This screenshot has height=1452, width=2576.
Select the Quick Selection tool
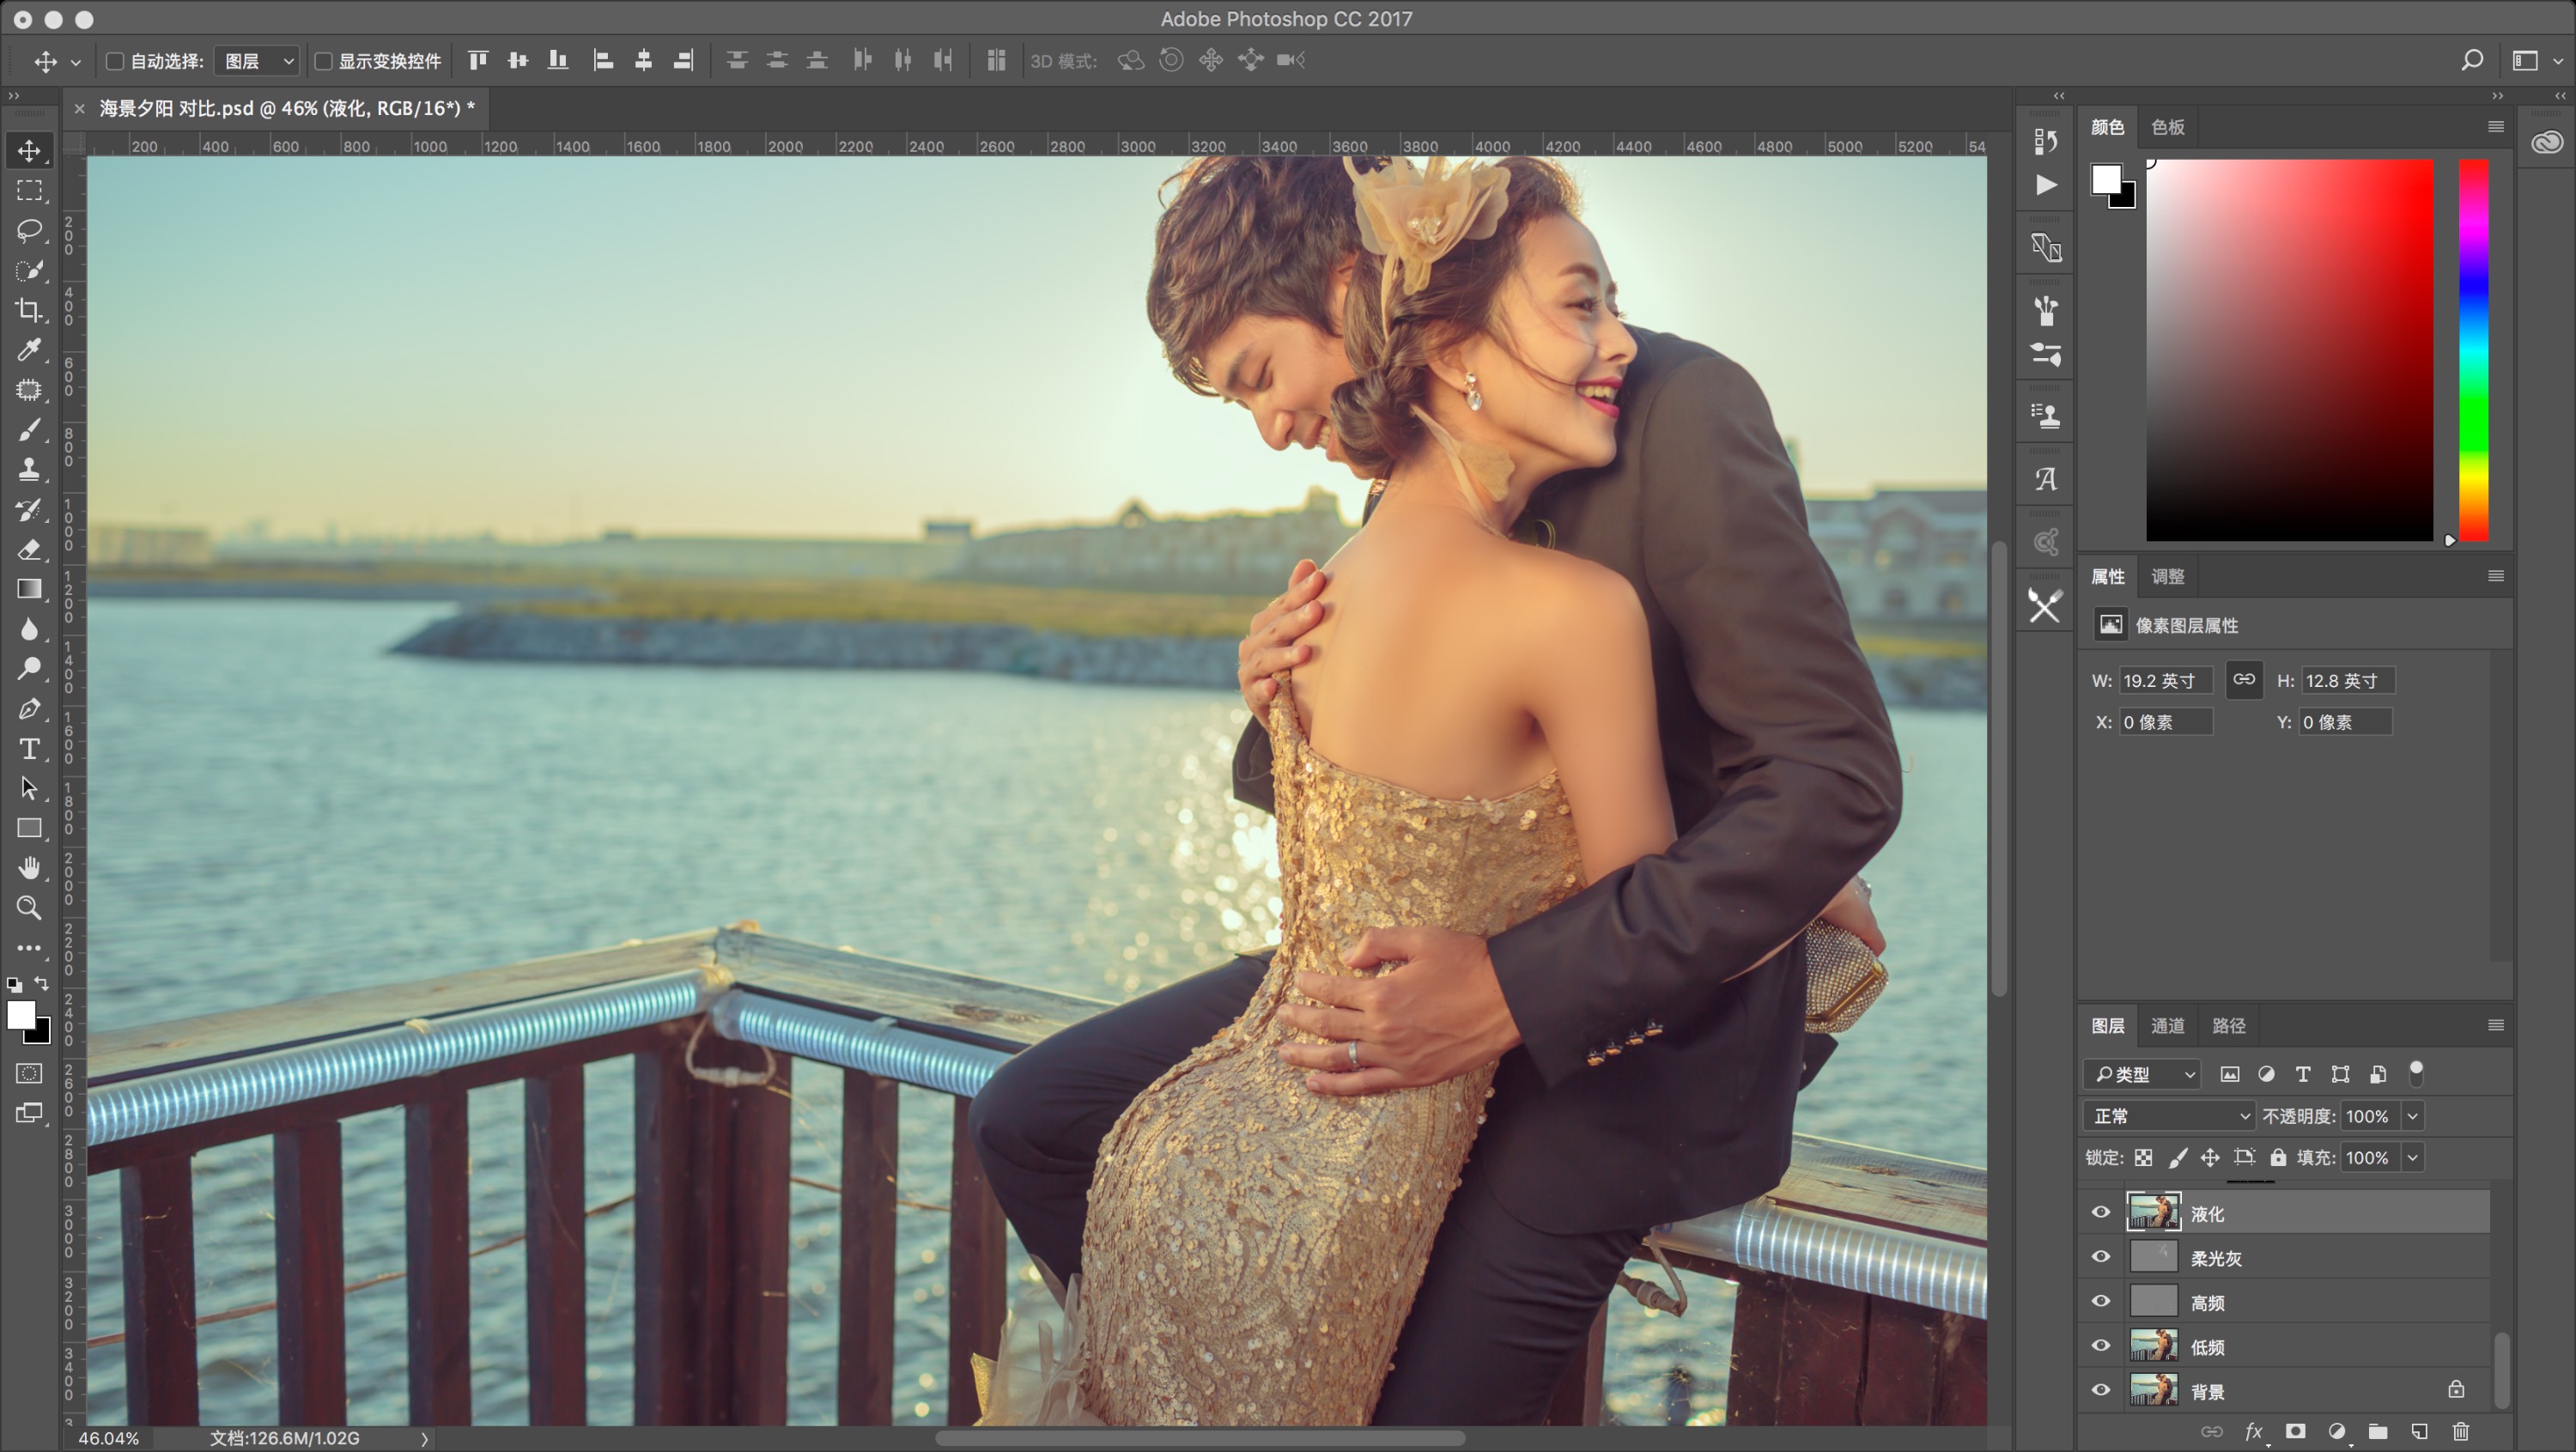pyautogui.click(x=29, y=270)
